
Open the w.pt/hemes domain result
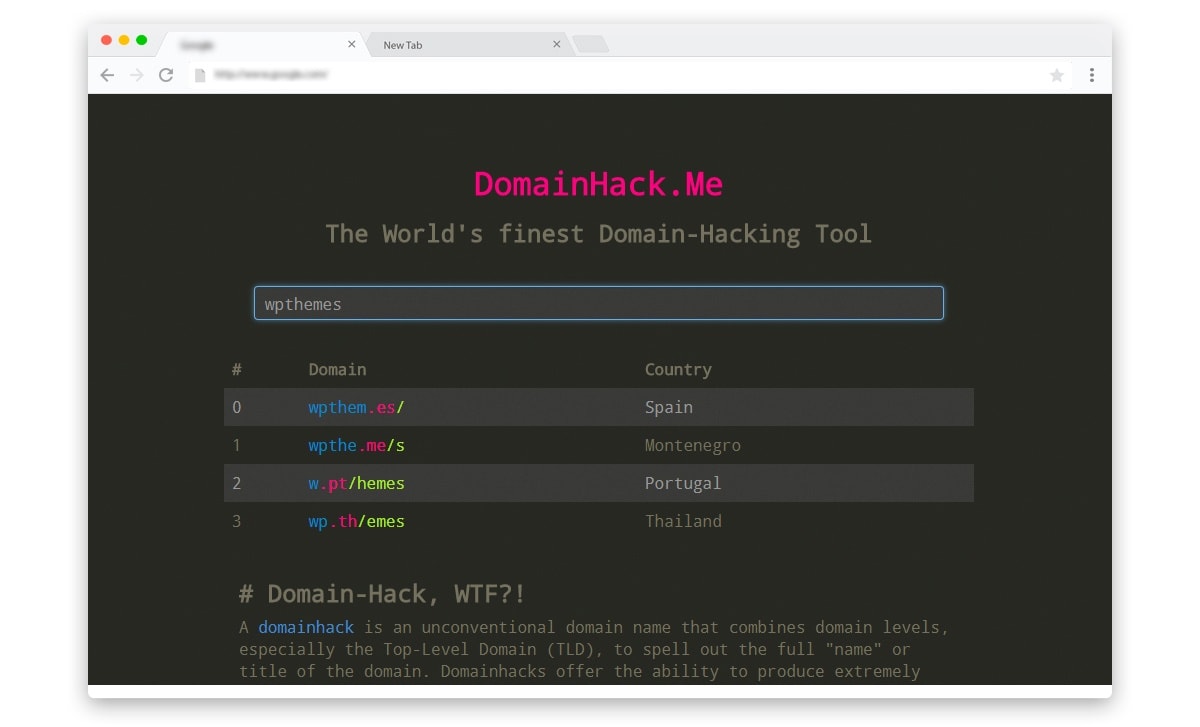click(x=356, y=483)
